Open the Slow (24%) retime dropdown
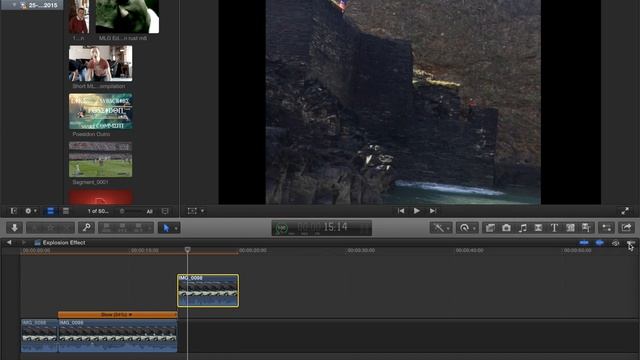The image size is (640, 360). click(x=117, y=315)
